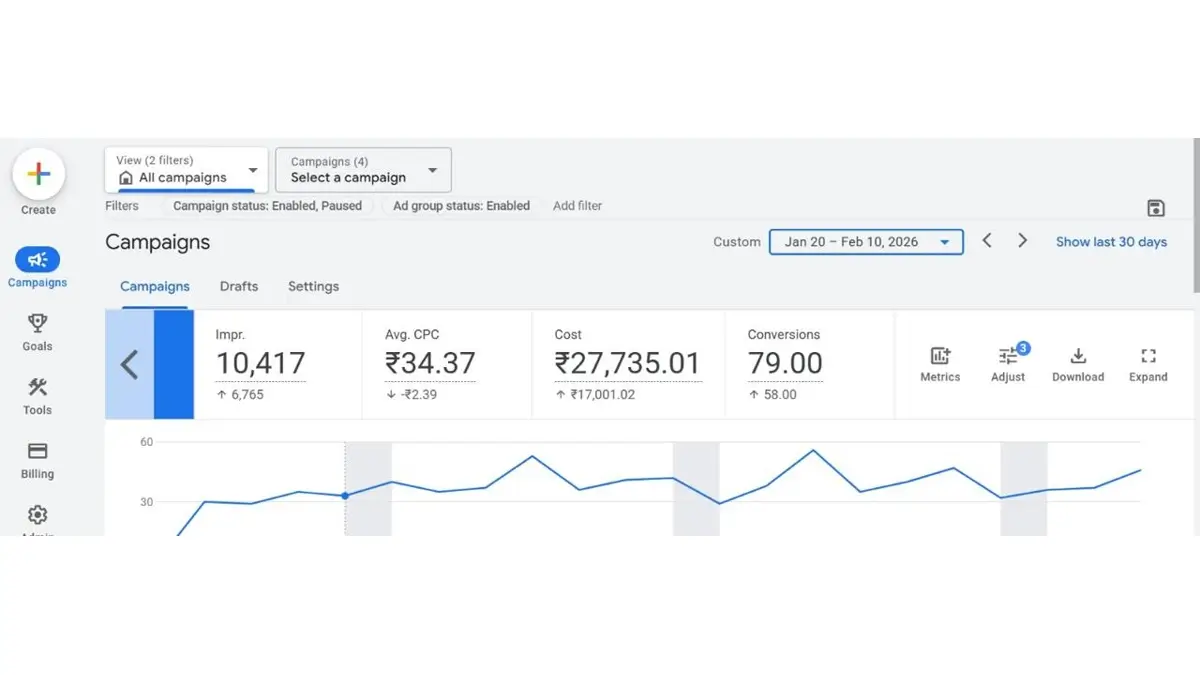Screen dimensions: 1200x675
Task: Click the Filters label
Action: (122, 206)
